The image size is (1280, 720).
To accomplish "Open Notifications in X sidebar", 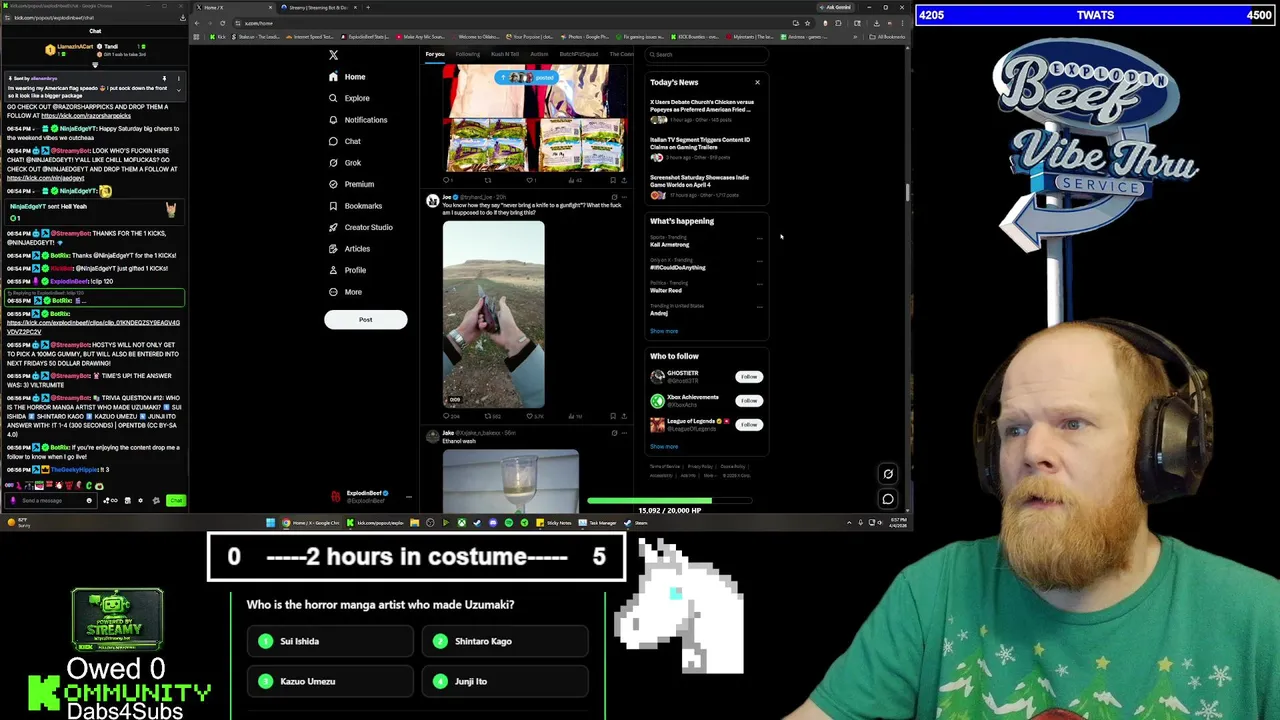I will tap(358, 120).
